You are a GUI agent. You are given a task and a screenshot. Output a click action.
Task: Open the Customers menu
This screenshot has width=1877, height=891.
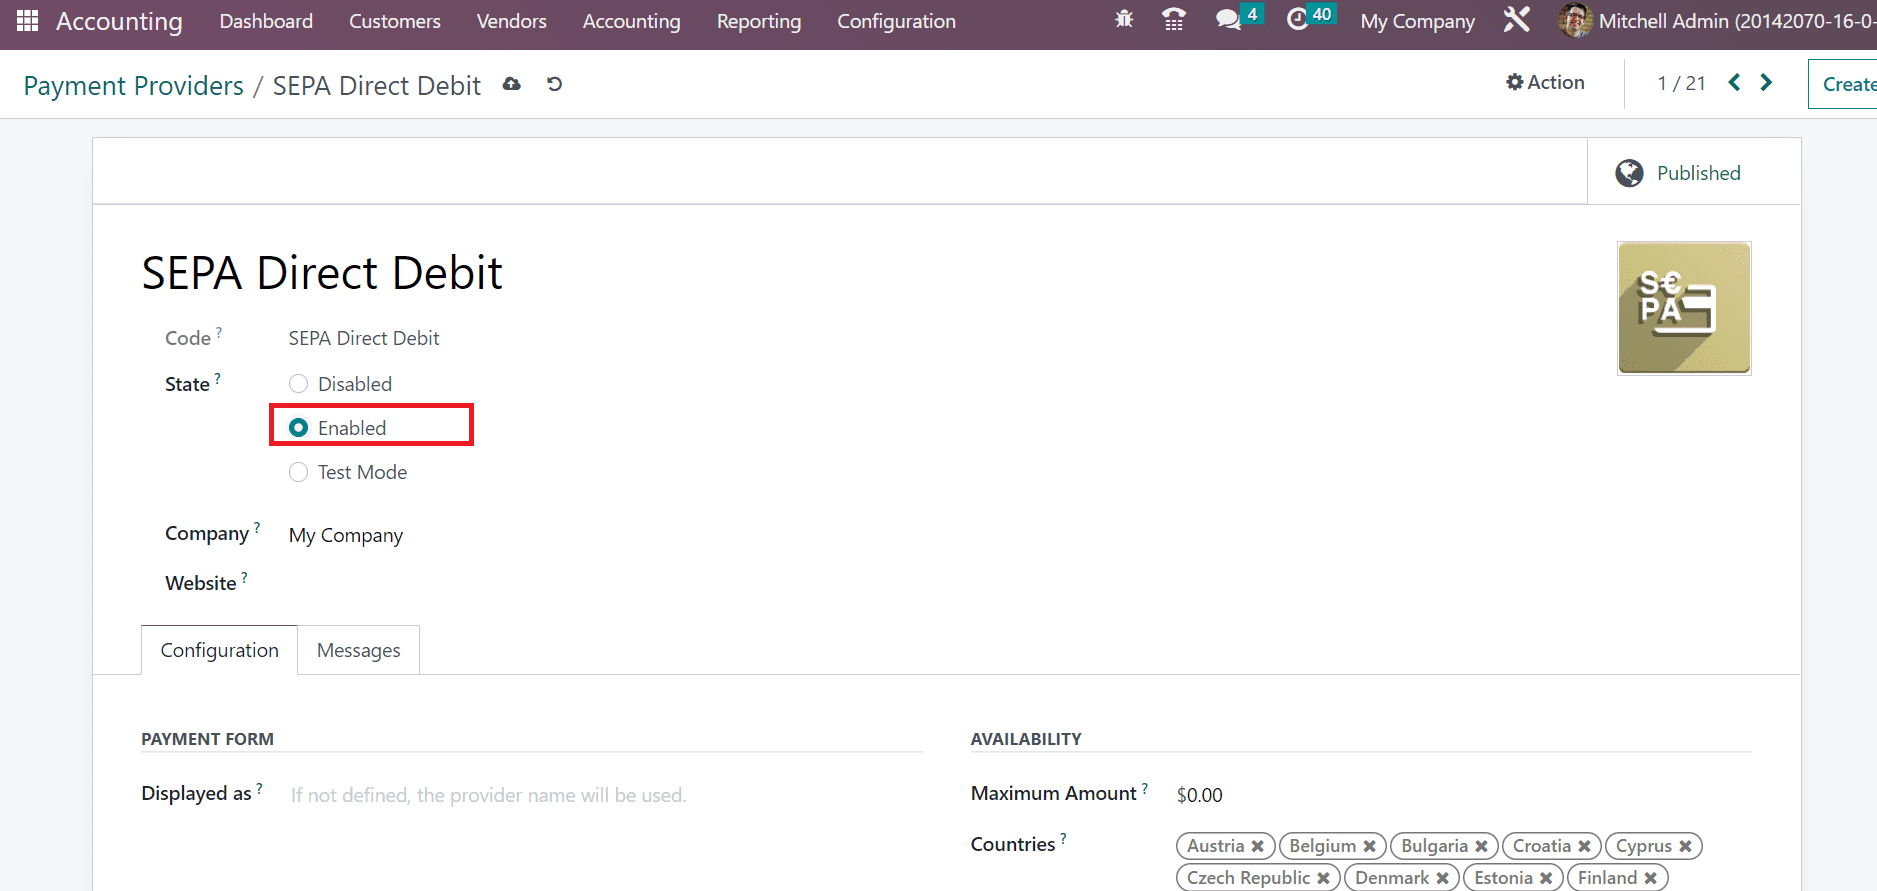point(394,21)
